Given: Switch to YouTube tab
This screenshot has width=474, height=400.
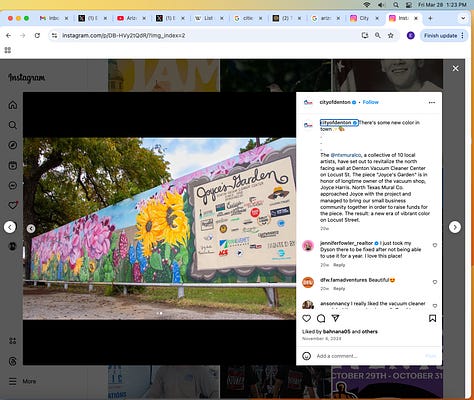Looking at the screenshot, I should tap(131, 18).
